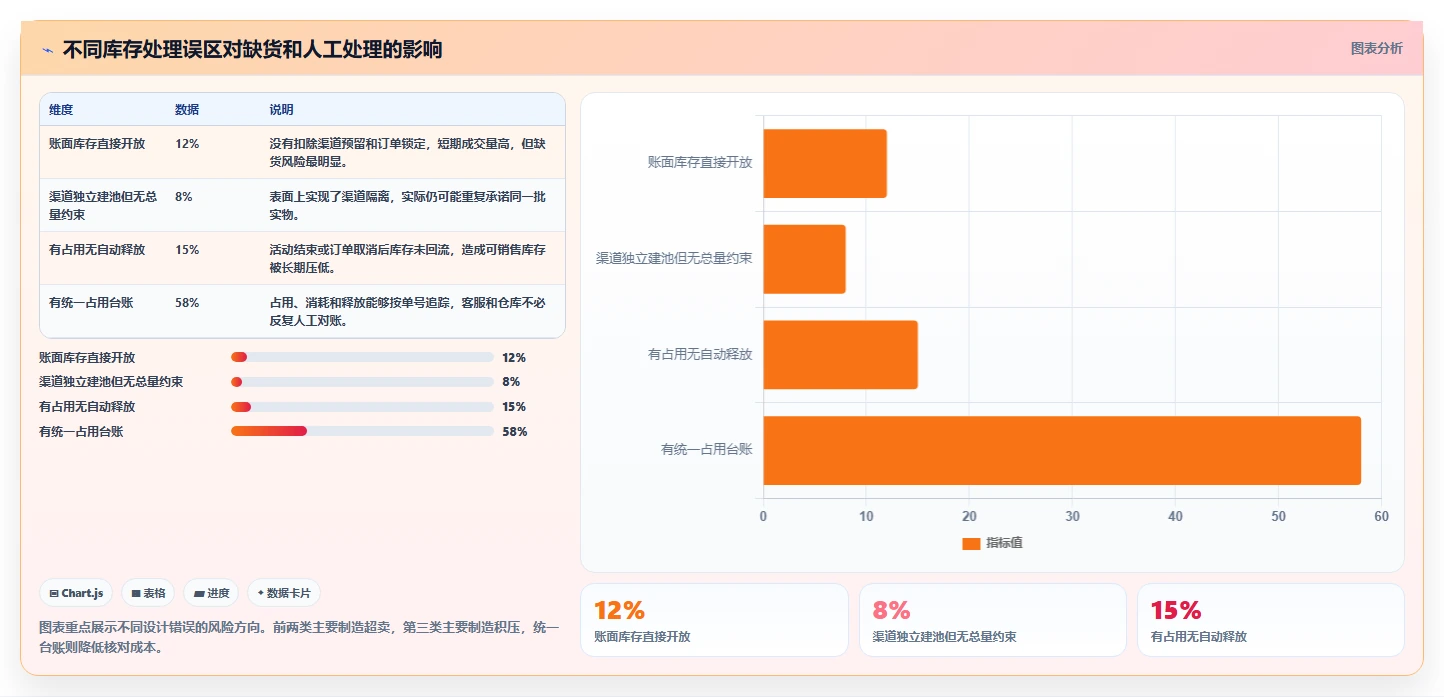Open the 15% data card
Viewport: 1444px width, 697px height.
click(1271, 620)
